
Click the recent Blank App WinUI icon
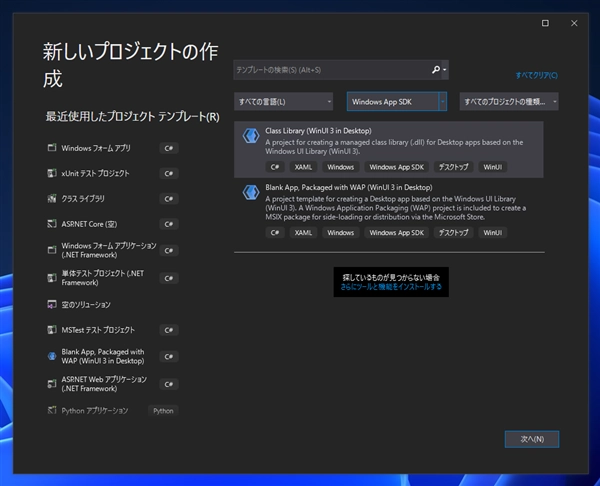(52, 356)
